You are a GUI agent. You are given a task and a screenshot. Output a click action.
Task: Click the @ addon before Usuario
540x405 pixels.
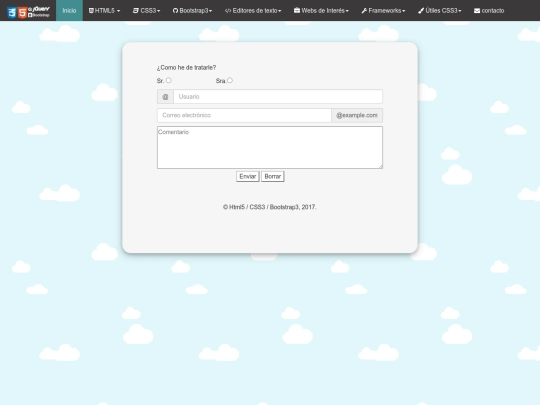pyautogui.click(x=165, y=97)
